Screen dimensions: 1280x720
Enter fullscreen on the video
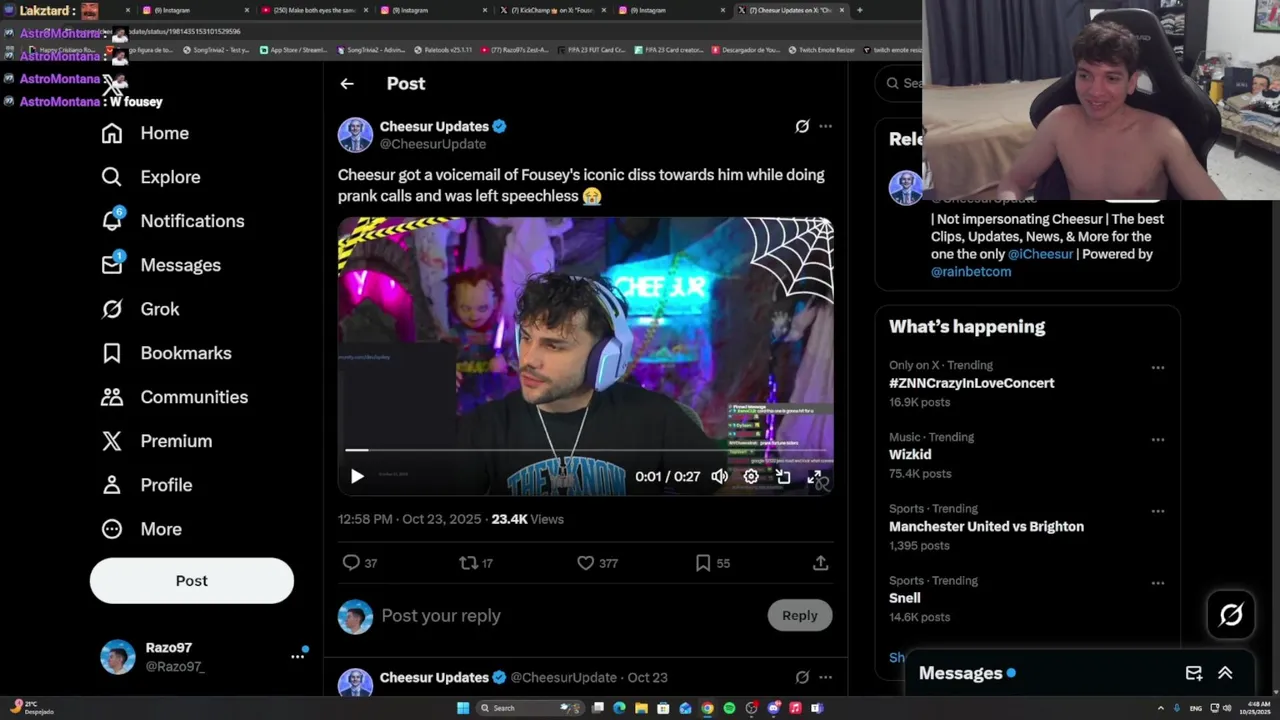(814, 477)
